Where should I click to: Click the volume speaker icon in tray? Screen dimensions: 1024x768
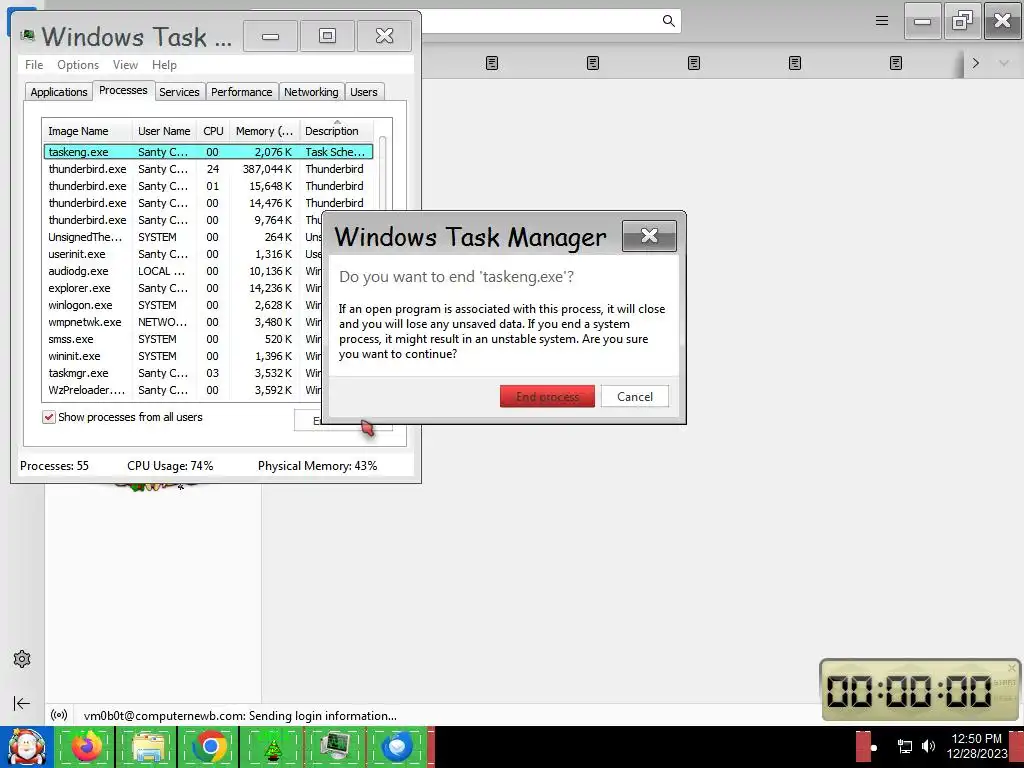pos(928,746)
